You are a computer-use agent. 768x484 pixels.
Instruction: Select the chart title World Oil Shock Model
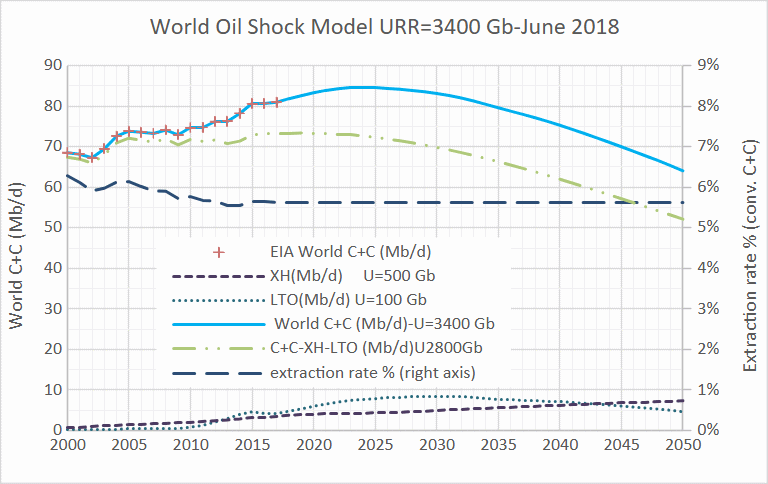384,26
